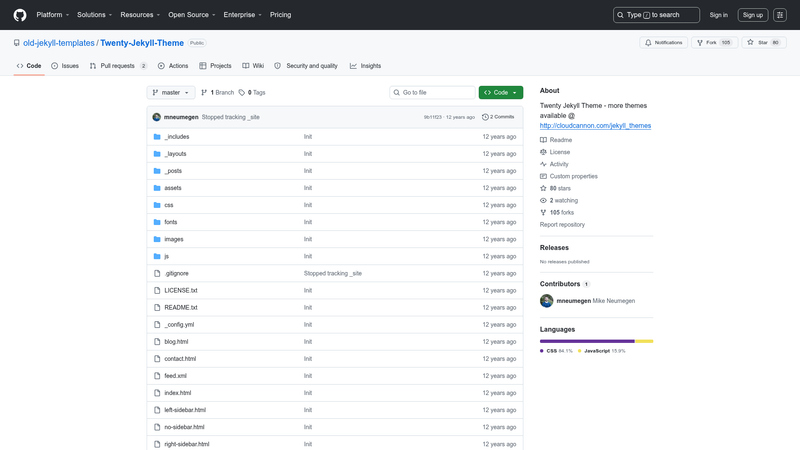Click the Go to file field
Viewport: 800px width, 450px height.
click(x=432, y=92)
